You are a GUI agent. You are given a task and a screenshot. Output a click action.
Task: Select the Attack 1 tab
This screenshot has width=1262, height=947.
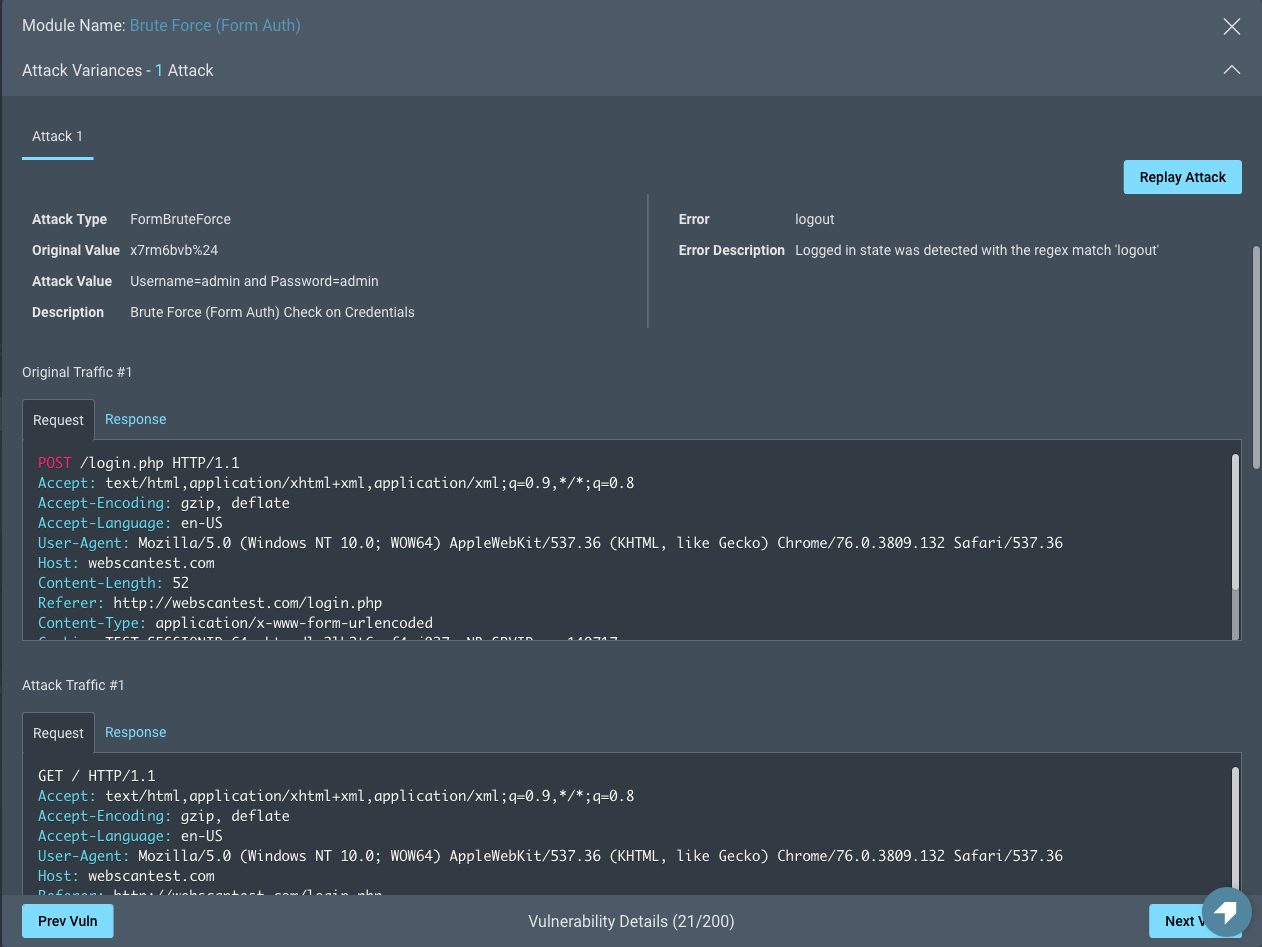[x=58, y=136]
